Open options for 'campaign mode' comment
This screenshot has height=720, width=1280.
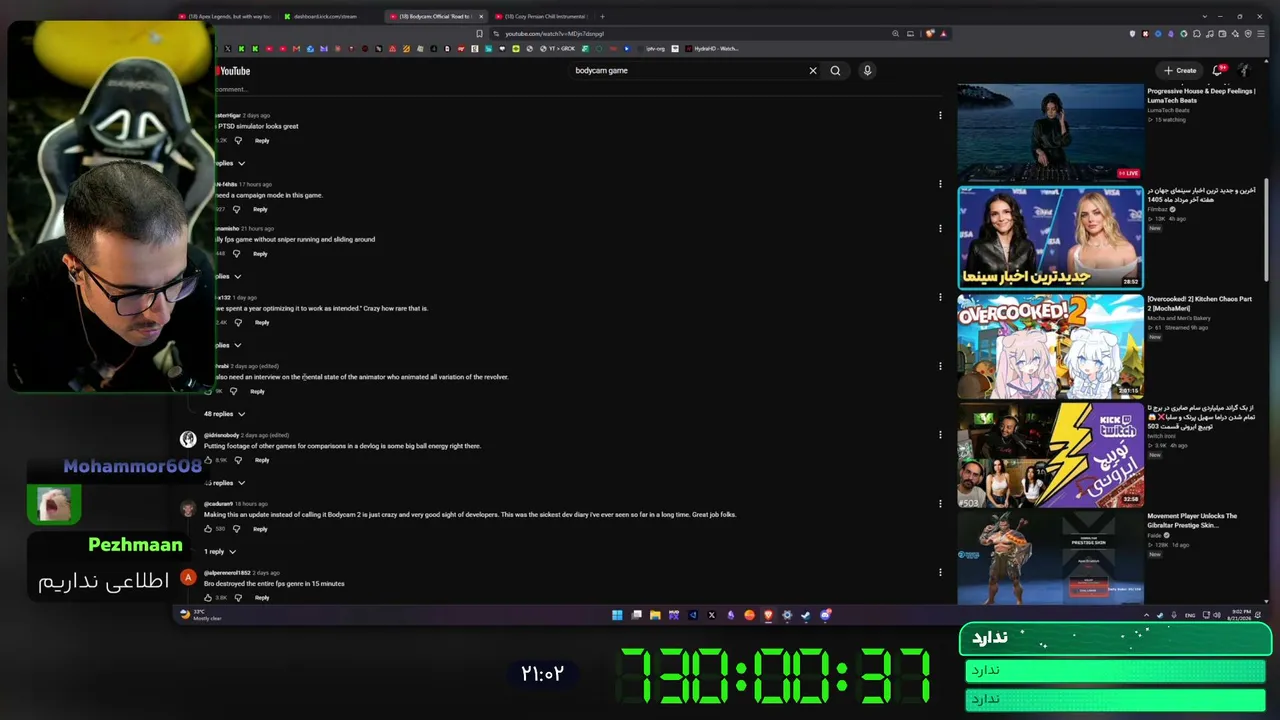(940, 184)
